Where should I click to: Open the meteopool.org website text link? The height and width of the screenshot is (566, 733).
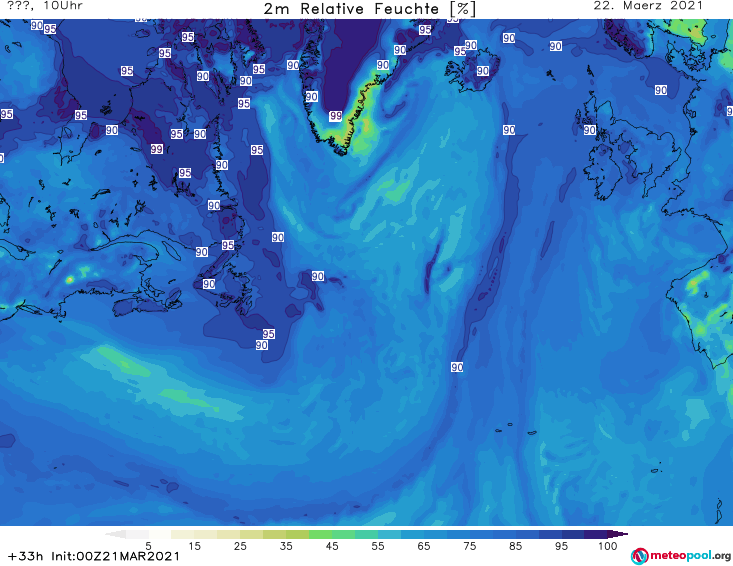click(x=690, y=556)
